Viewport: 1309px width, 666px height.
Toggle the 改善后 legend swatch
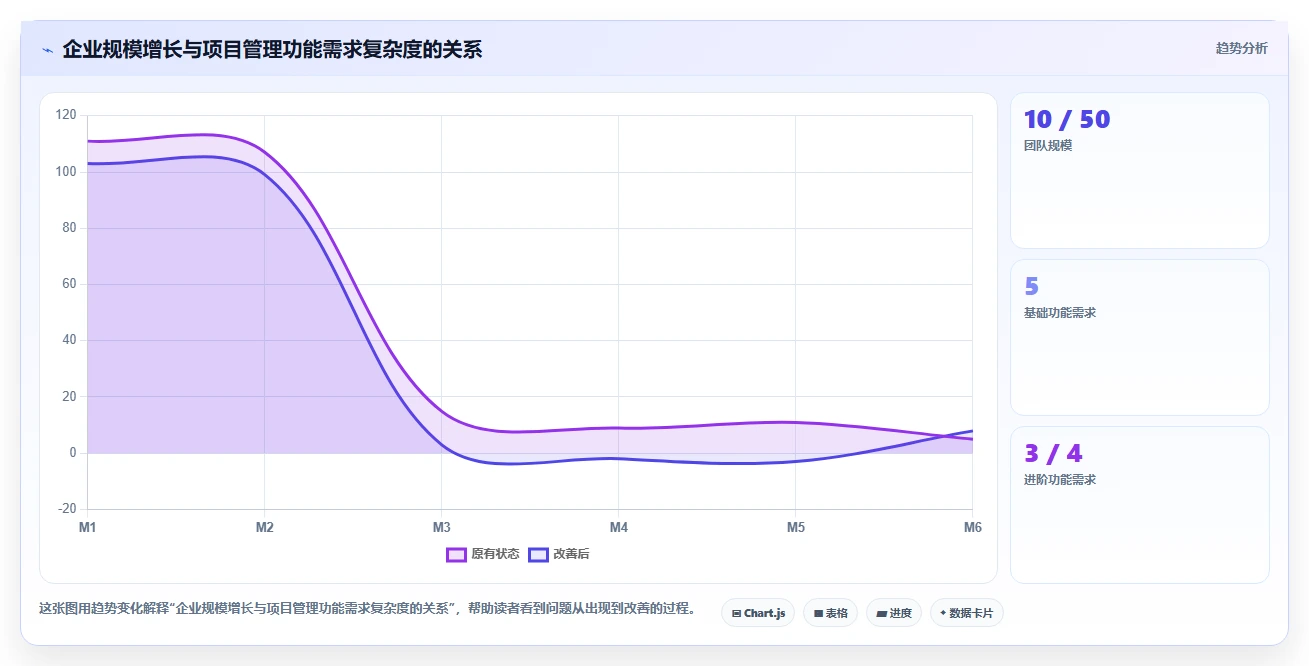click(x=539, y=554)
